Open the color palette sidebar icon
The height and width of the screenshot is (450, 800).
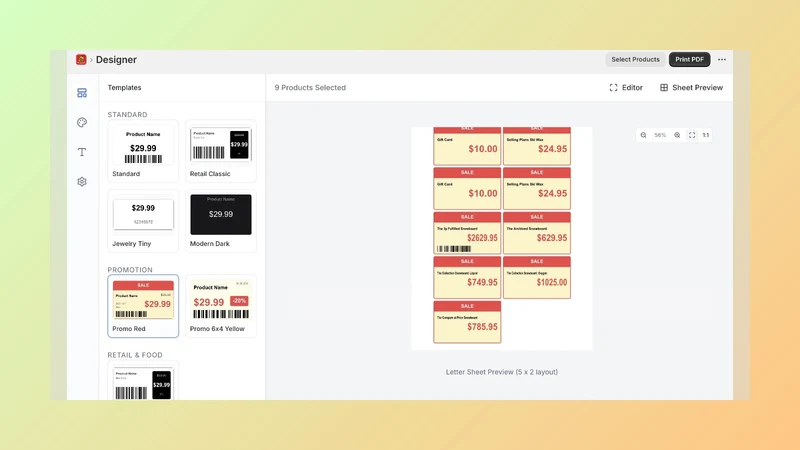[82, 122]
